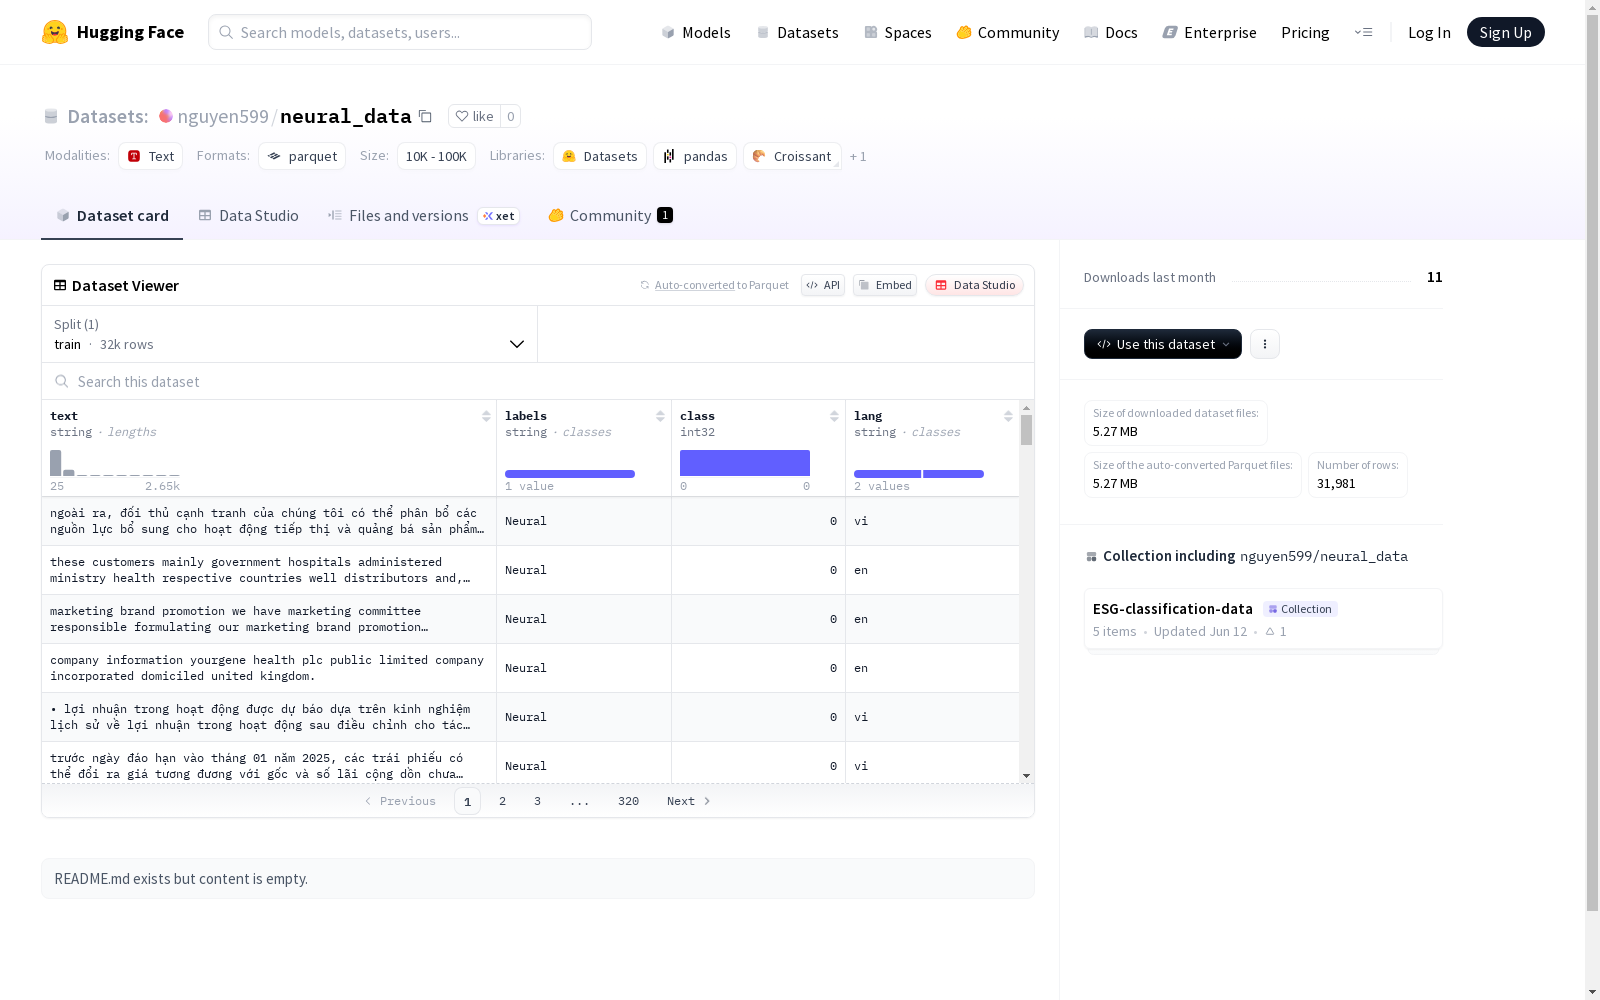Focus the main search models field
Viewport: 1600px width, 1000px height.
(400, 32)
